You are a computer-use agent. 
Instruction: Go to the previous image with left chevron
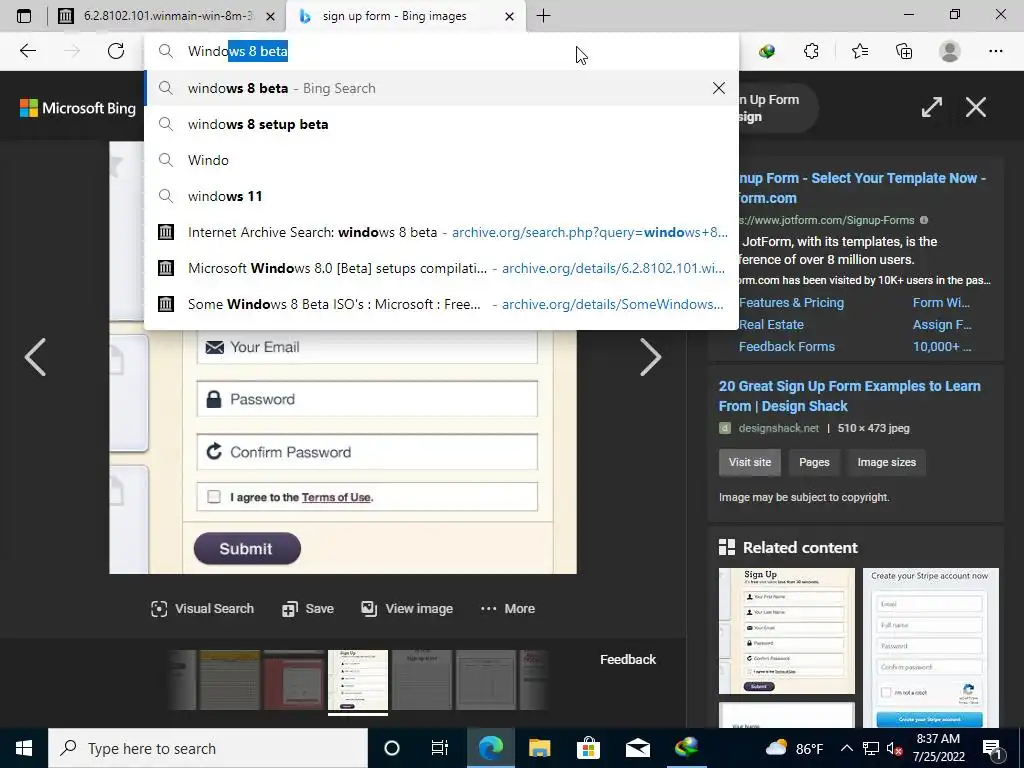click(35, 357)
